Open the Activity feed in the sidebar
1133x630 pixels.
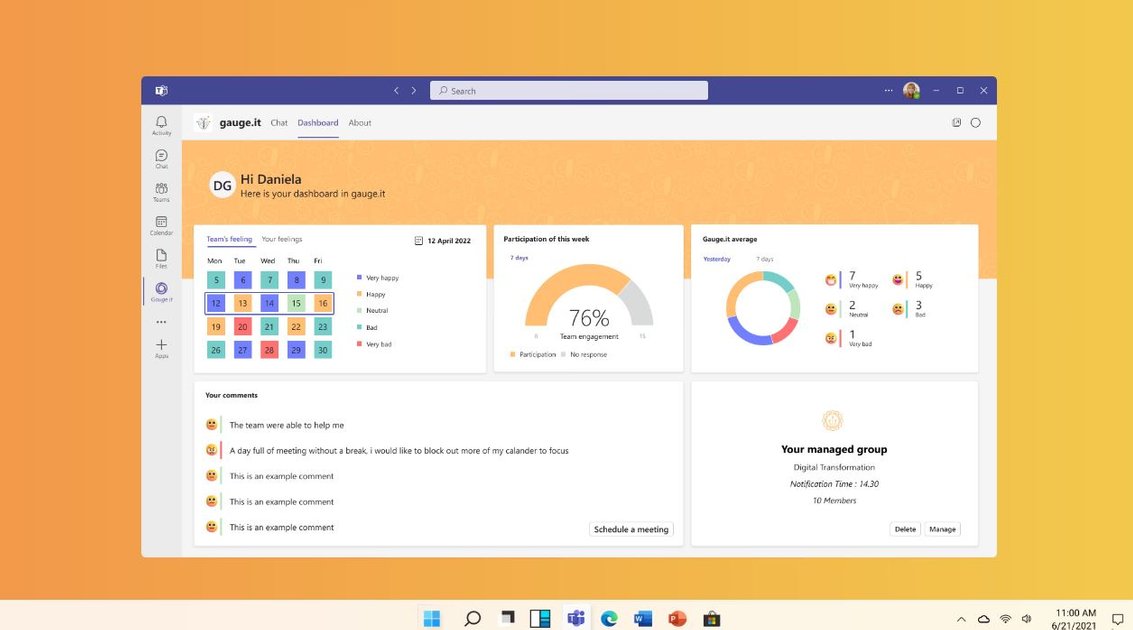(161, 122)
